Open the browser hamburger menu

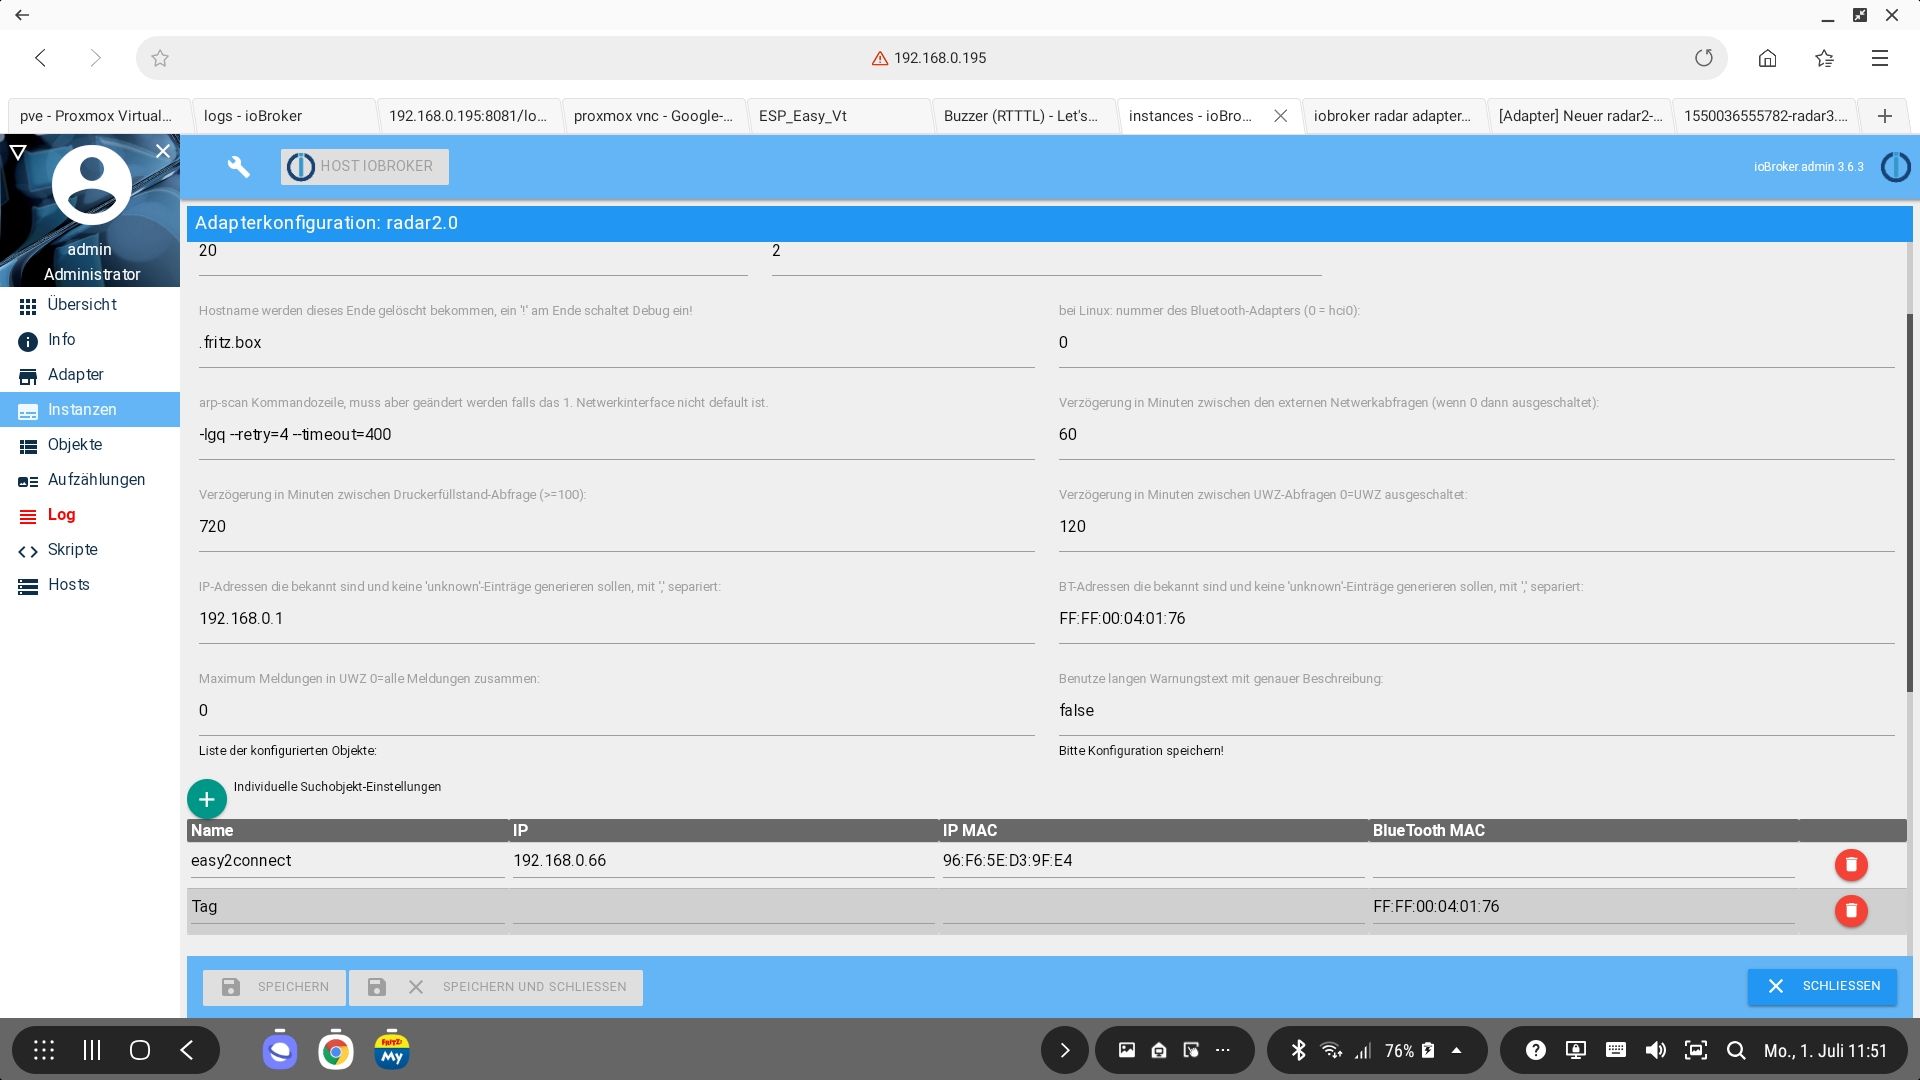pos(1880,58)
